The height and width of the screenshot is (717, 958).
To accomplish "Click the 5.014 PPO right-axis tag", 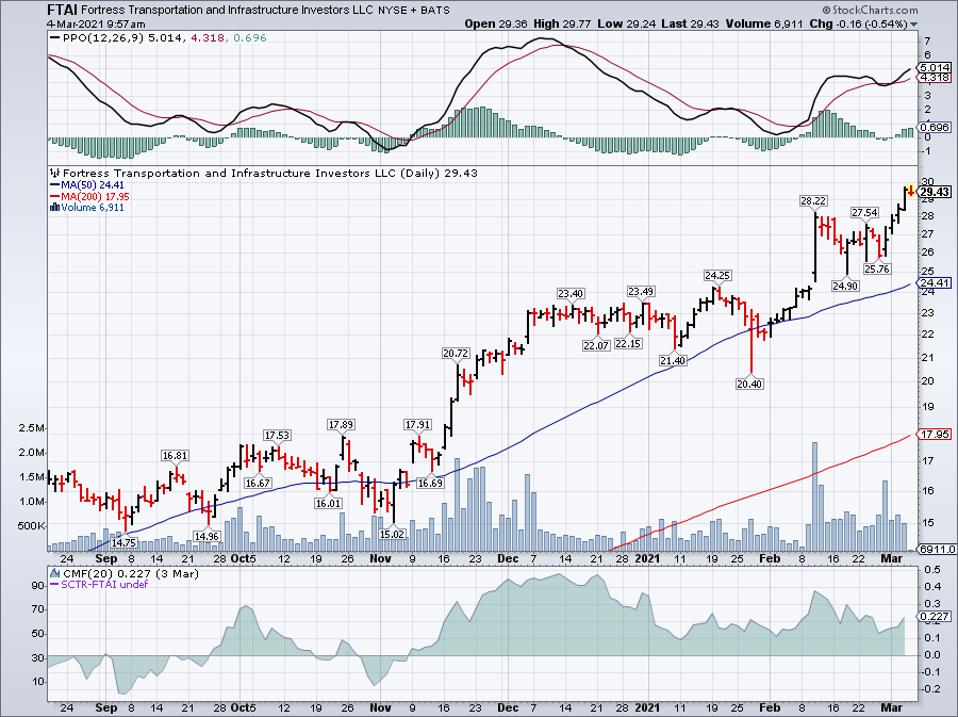I will point(935,67).
